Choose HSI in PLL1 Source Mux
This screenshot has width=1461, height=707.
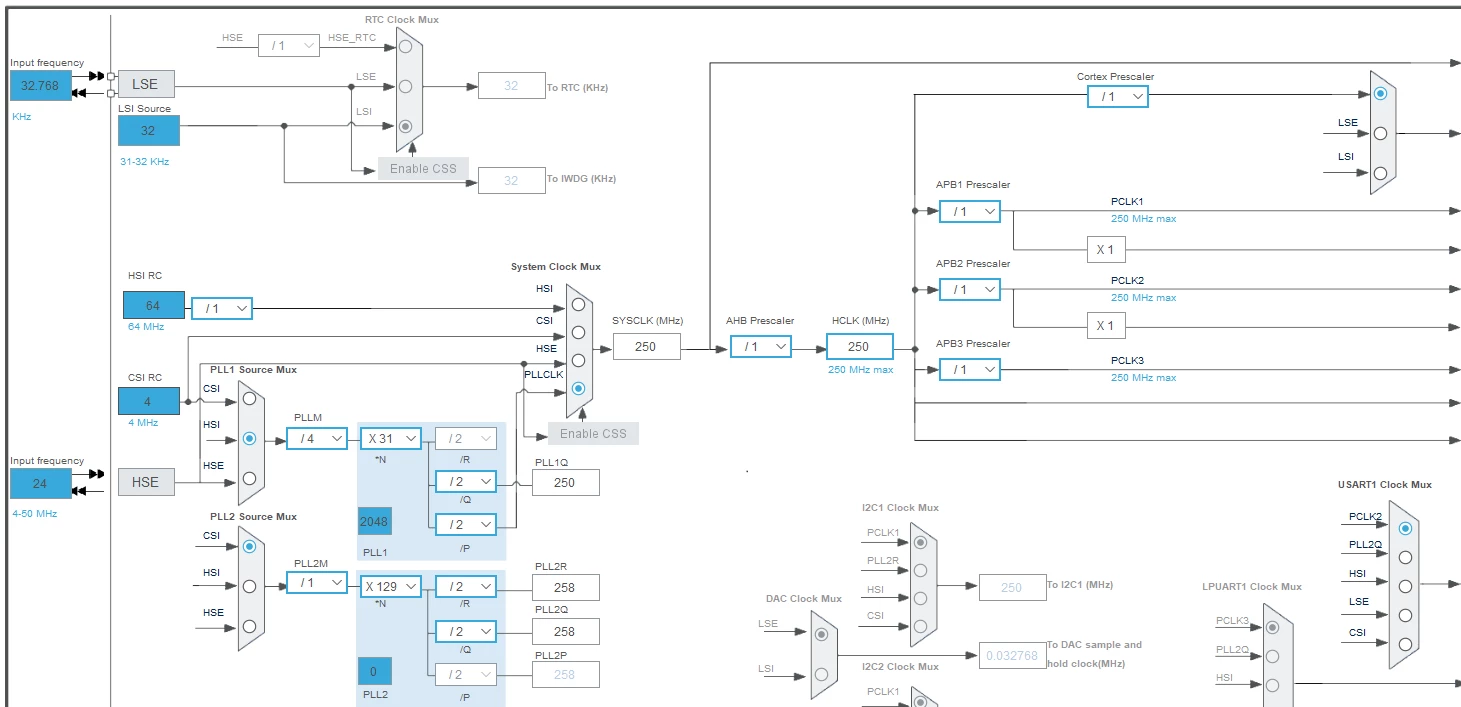point(249,438)
